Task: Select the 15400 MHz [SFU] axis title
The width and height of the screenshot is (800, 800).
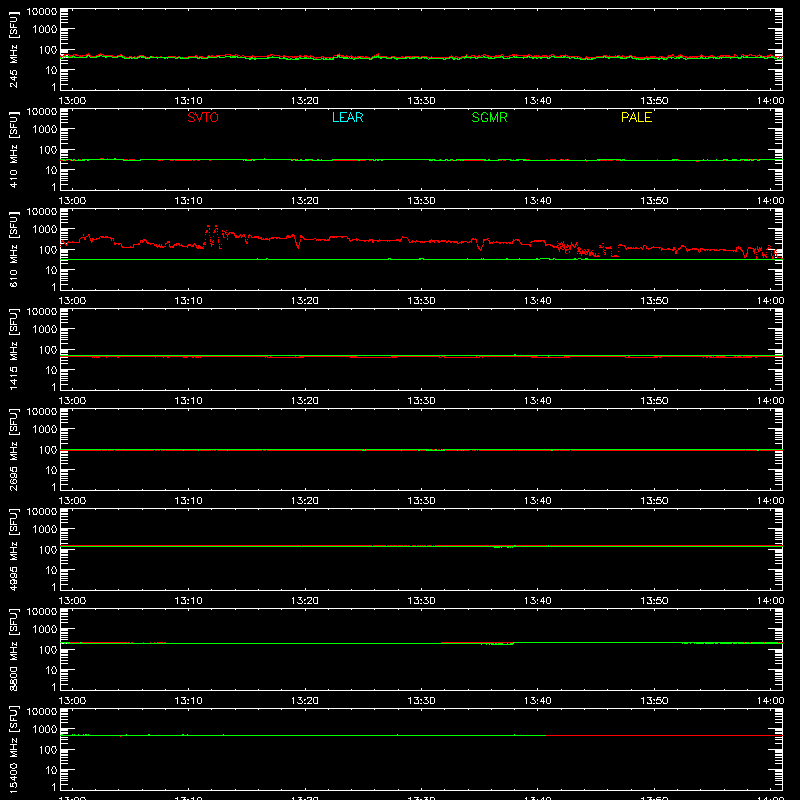Action: point(14,750)
